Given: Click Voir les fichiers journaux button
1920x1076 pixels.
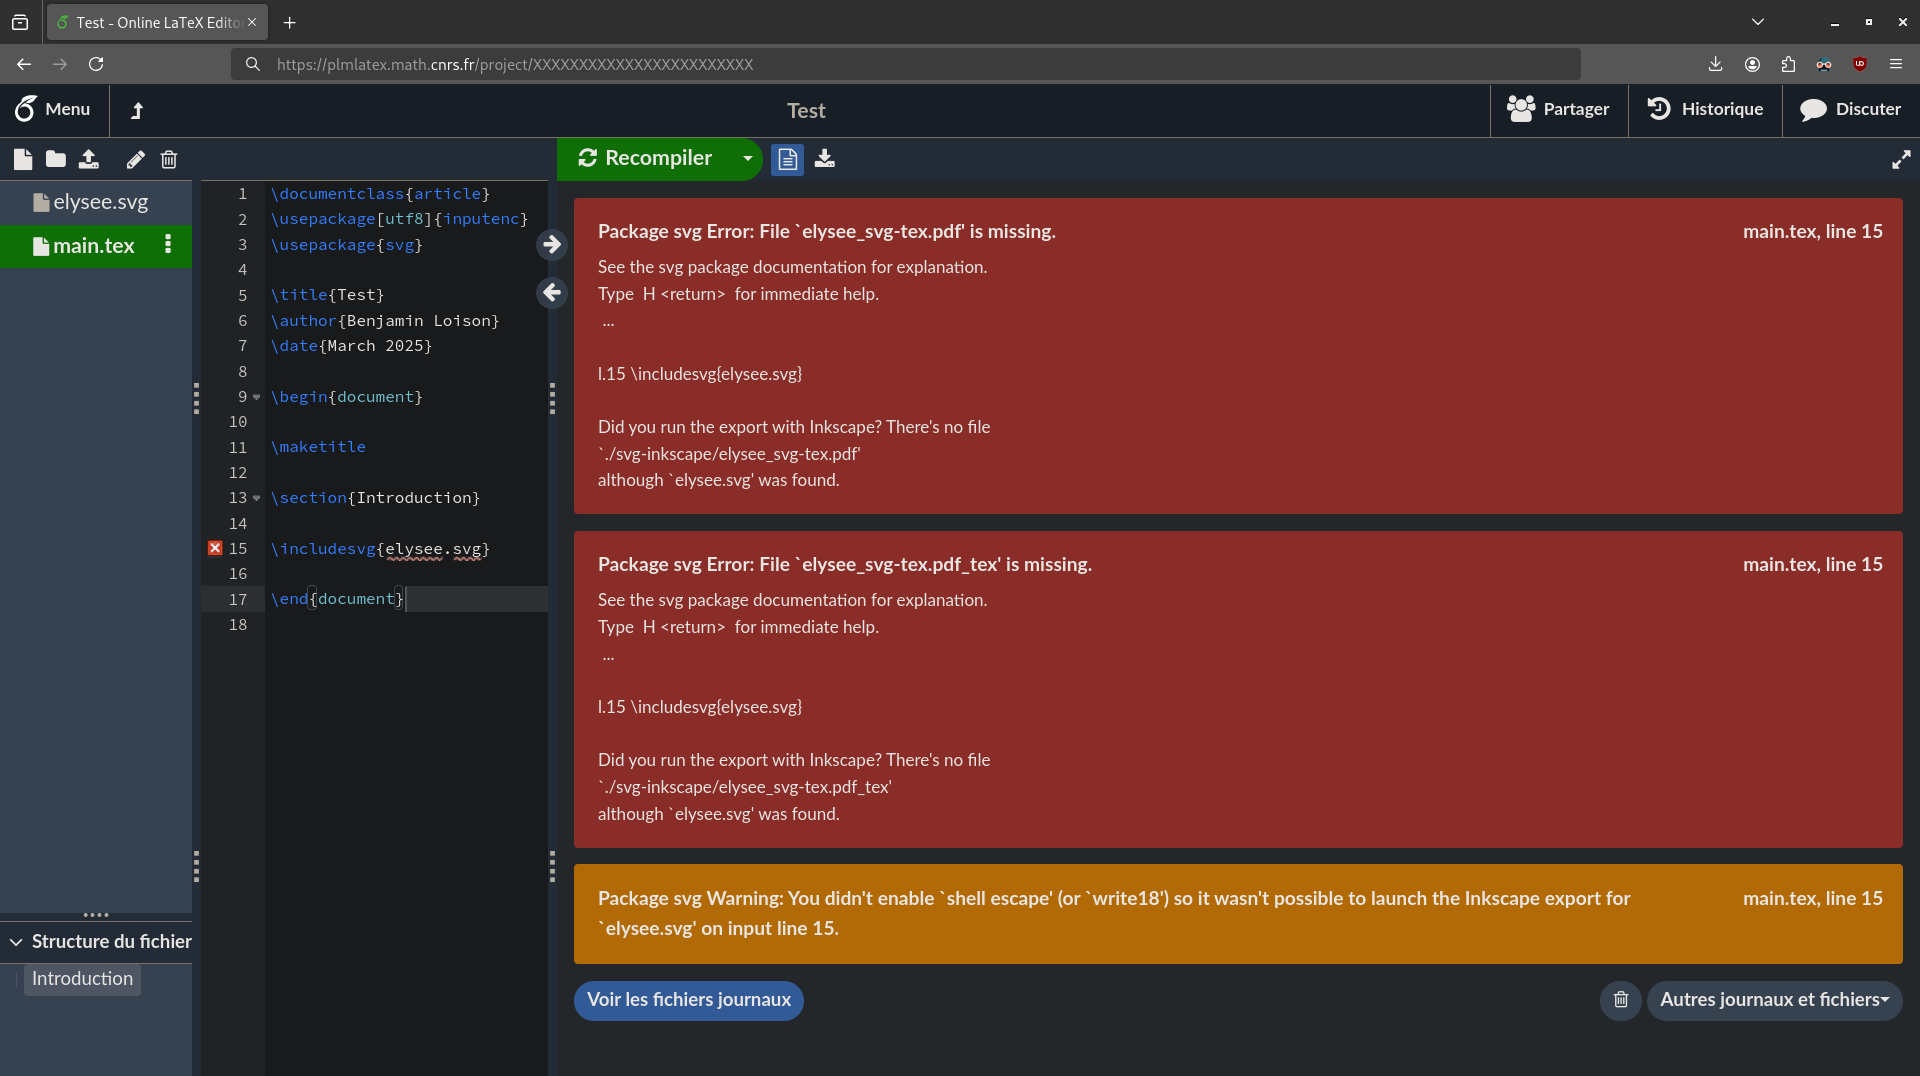Looking at the screenshot, I should tap(688, 1000).
